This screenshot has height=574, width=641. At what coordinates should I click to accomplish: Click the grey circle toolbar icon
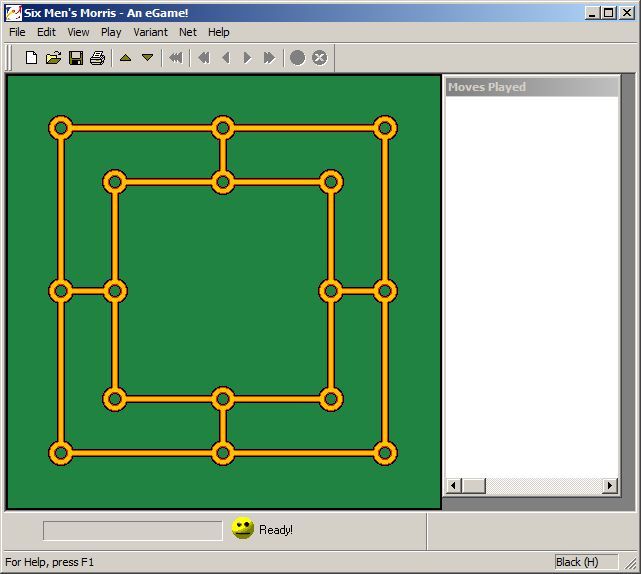click(x=297, y=58)
